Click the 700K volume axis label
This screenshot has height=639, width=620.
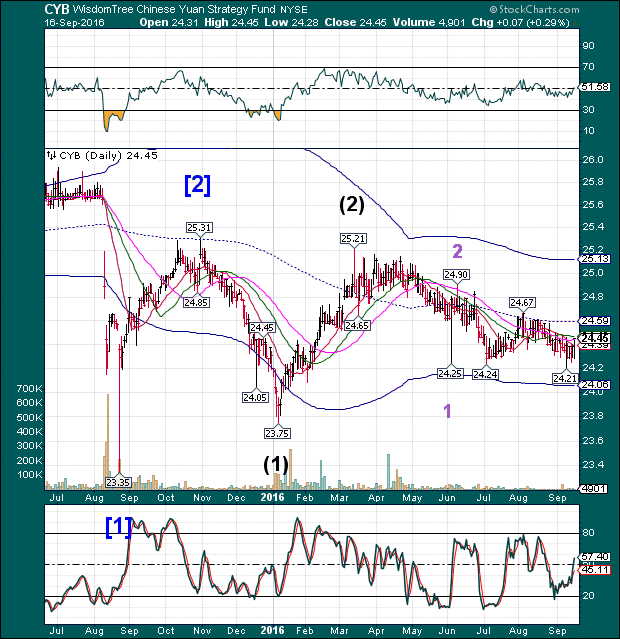click(x=29, y=389)
